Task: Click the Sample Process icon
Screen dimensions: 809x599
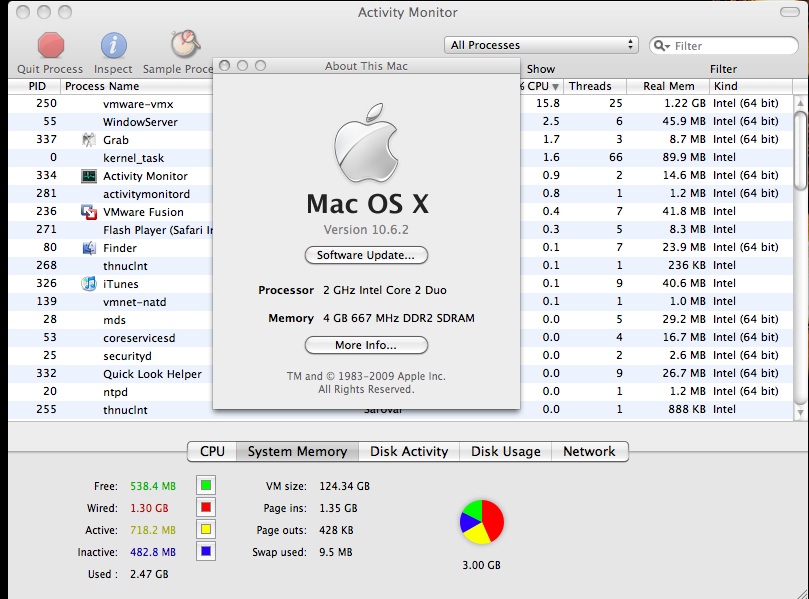Action: tap(185, 44)
